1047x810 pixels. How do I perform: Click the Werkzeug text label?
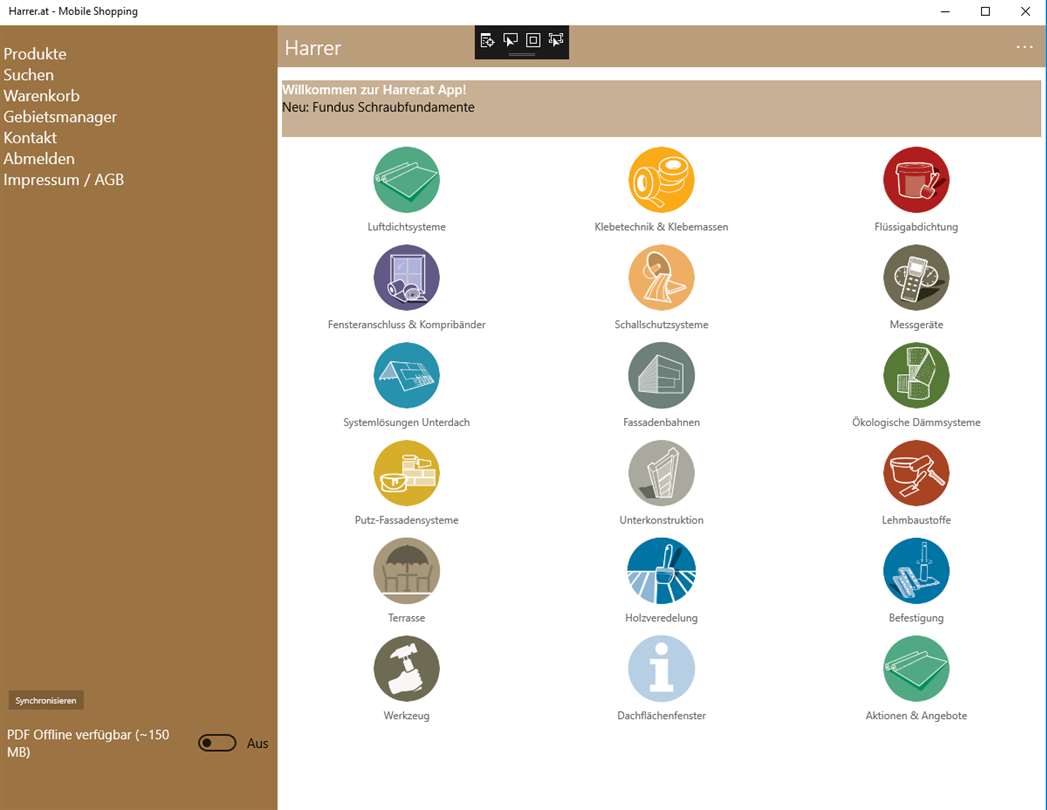click(x=406, y=715)
